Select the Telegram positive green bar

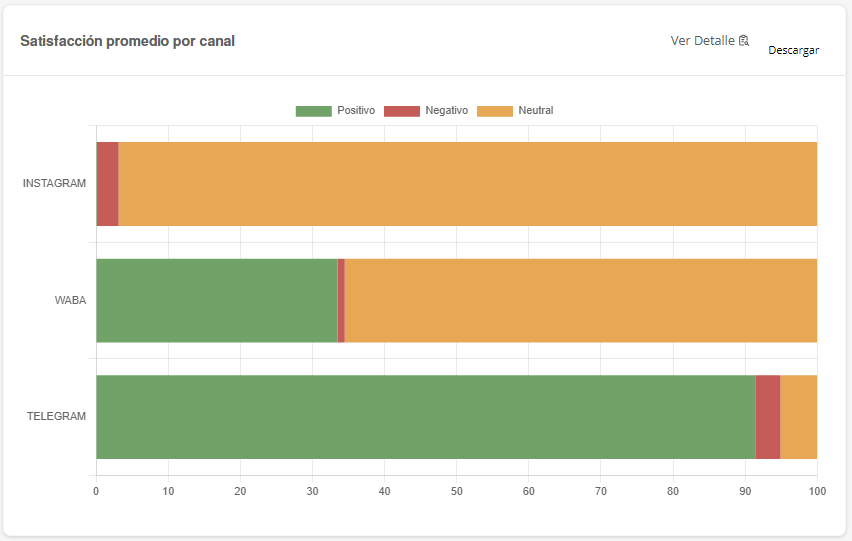[426, 417]
